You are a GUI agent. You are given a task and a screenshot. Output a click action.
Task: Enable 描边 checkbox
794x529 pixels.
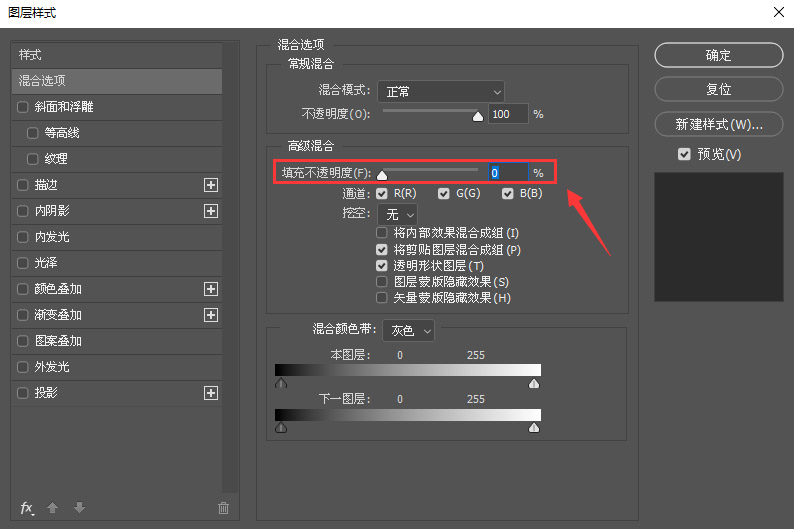[23, 185]
